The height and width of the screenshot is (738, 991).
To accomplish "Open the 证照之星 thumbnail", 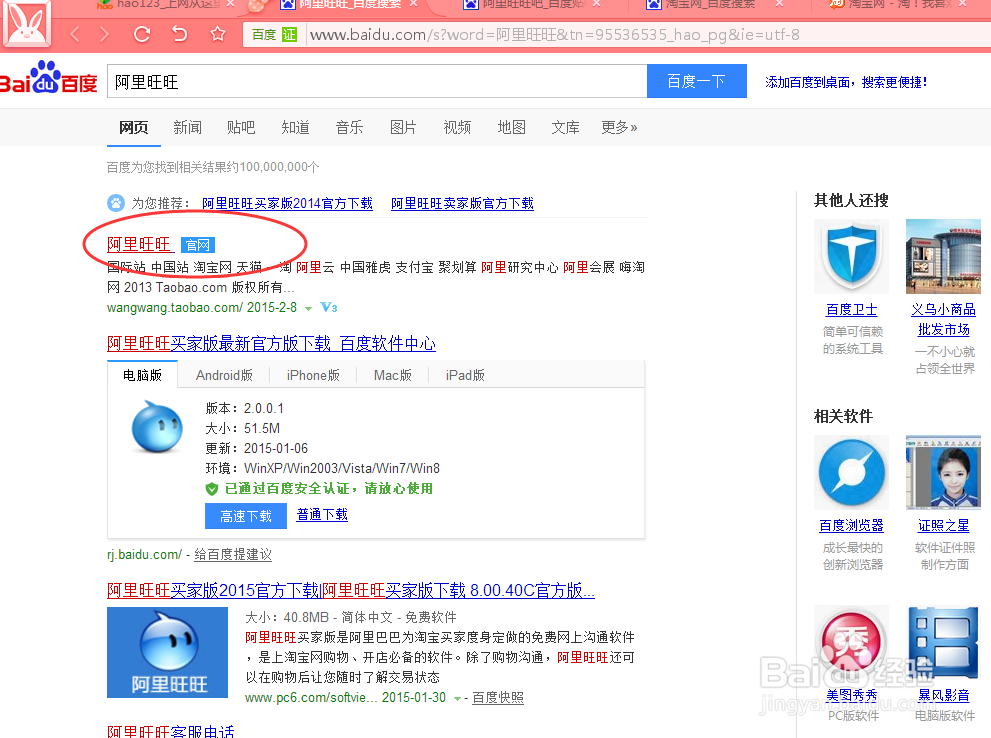I will [x=943, y=472].
